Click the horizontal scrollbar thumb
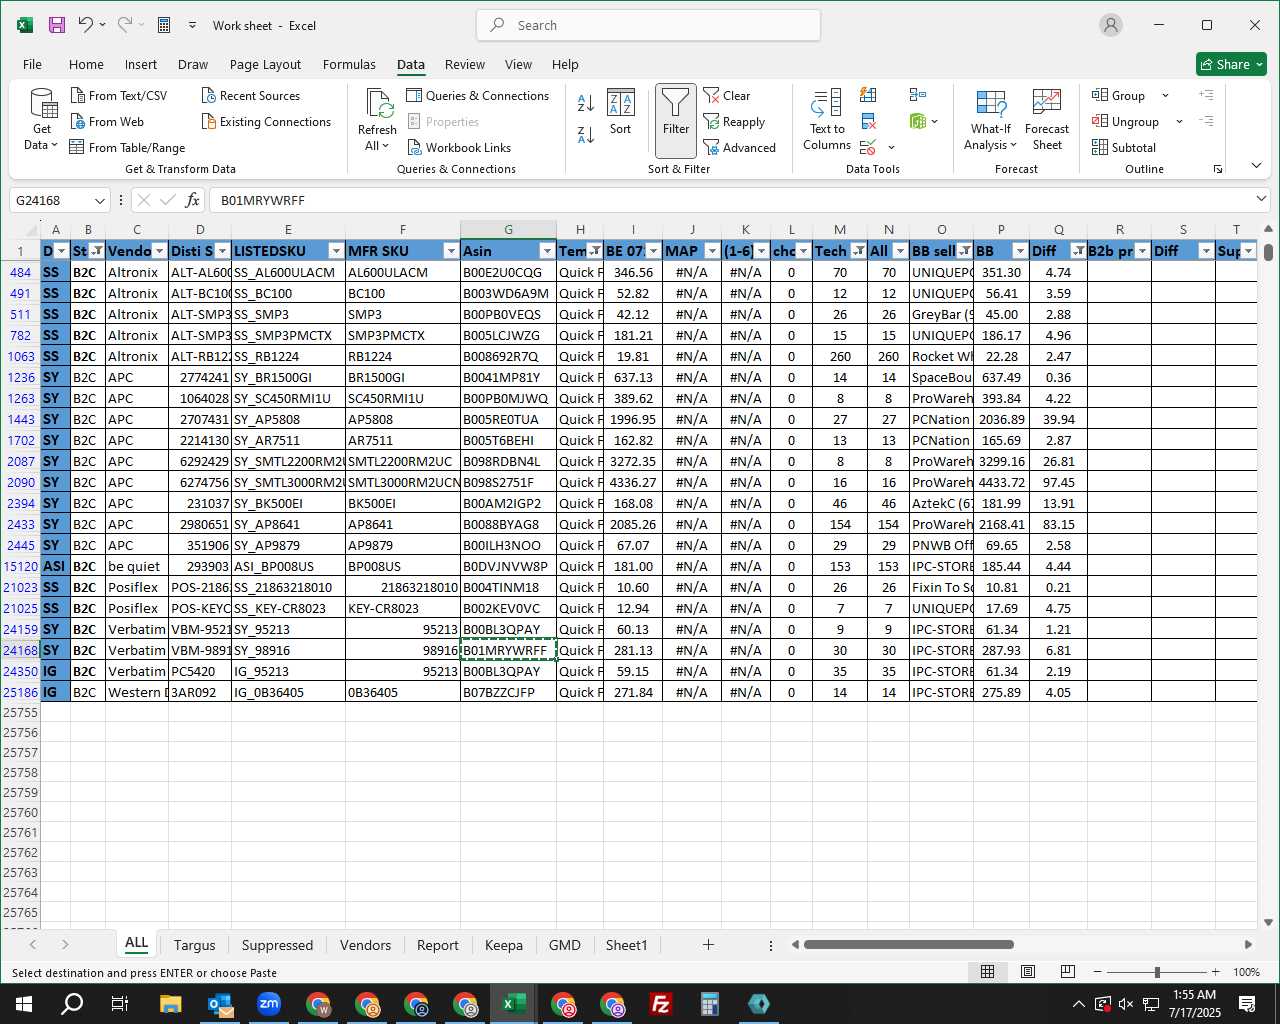 click(908, 945)
